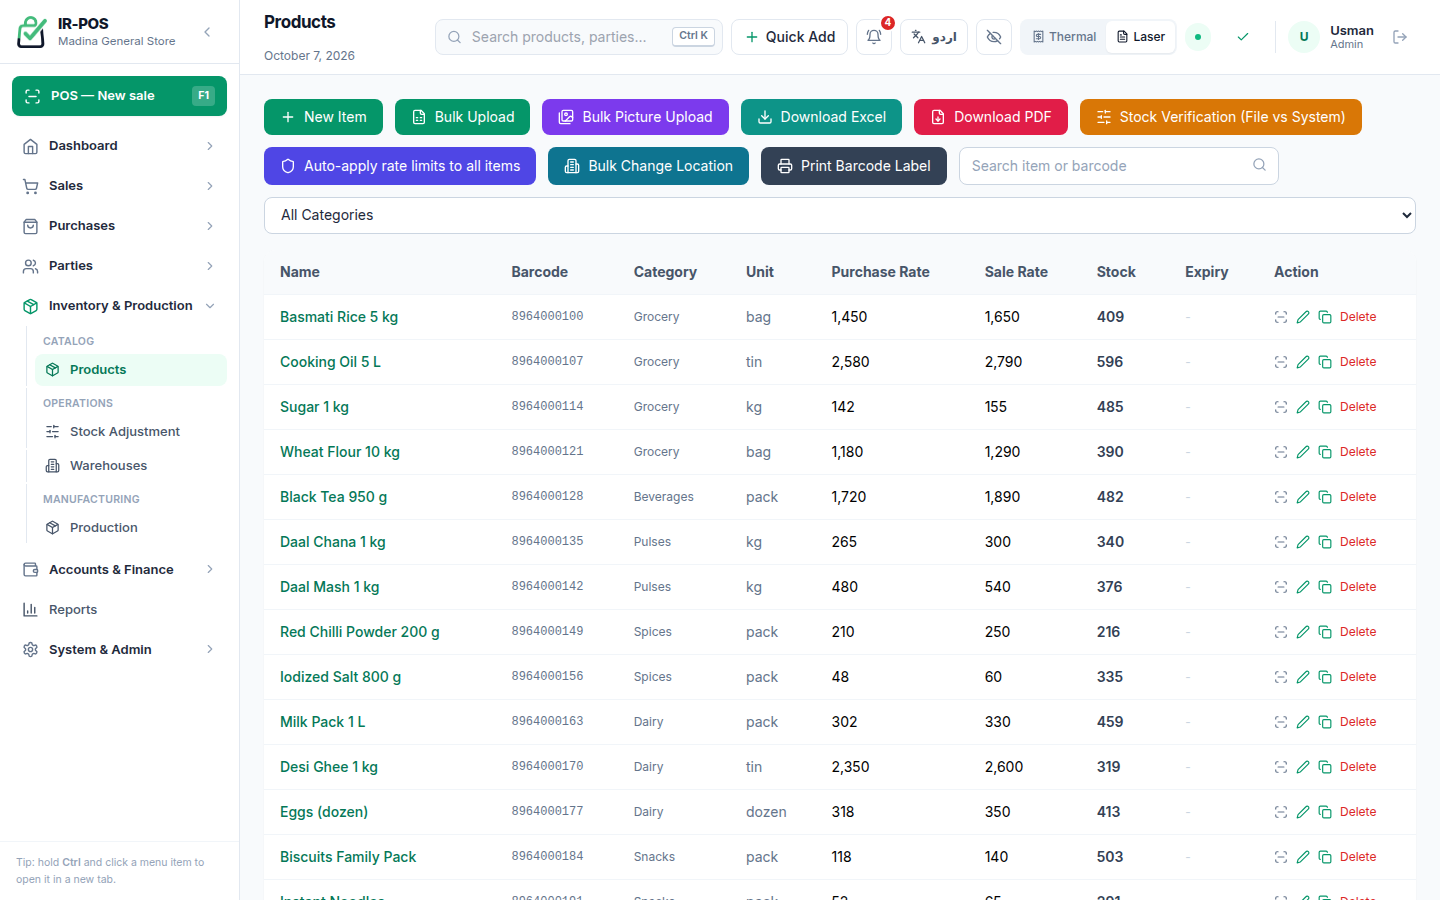Open Reports from the sidebar
This screenshot has width=1440, height=900.
(119, 610)
